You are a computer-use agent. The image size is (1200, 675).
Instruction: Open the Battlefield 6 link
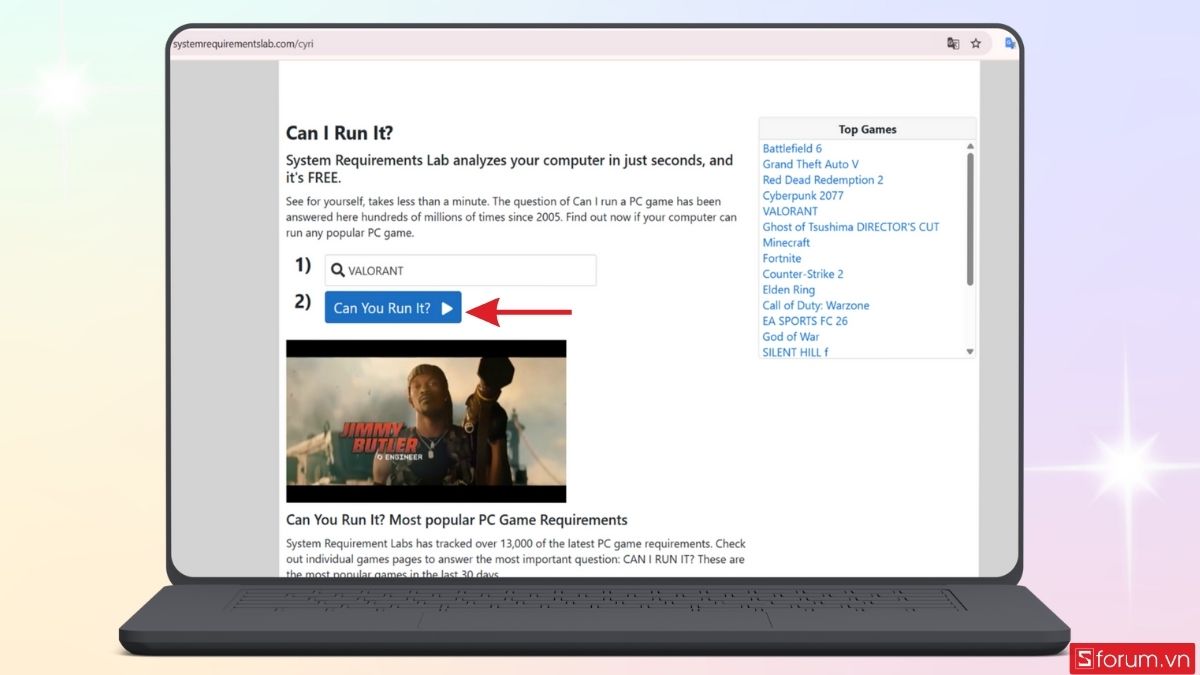point(792,149)
